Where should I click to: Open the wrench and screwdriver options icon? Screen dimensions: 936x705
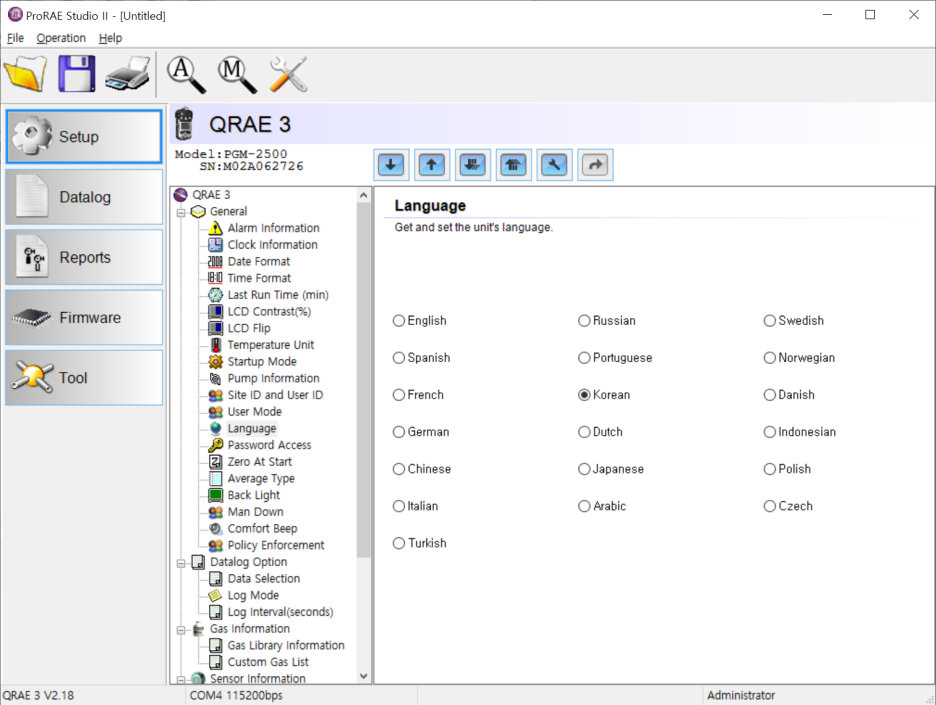(288, 74)
